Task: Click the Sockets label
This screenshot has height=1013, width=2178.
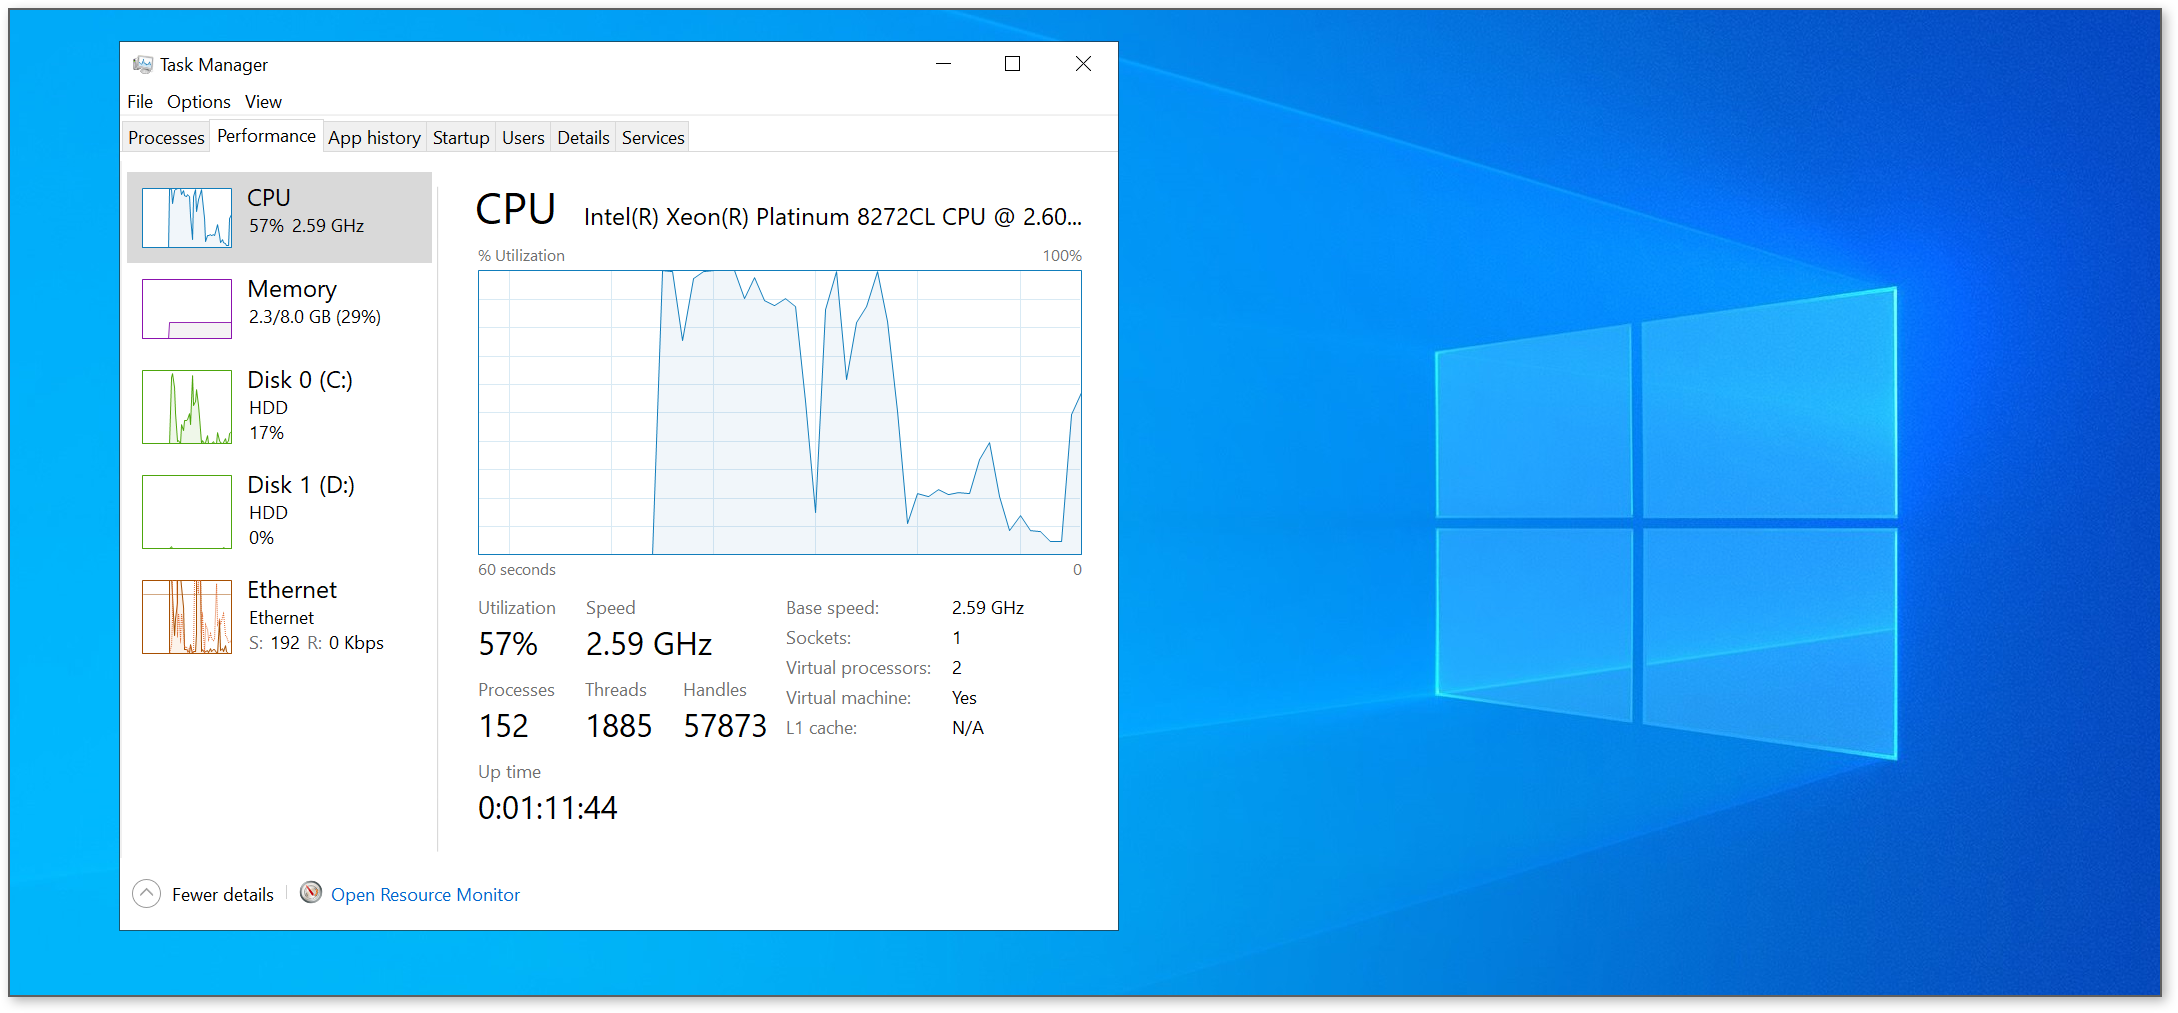Action: pos(818,638)
